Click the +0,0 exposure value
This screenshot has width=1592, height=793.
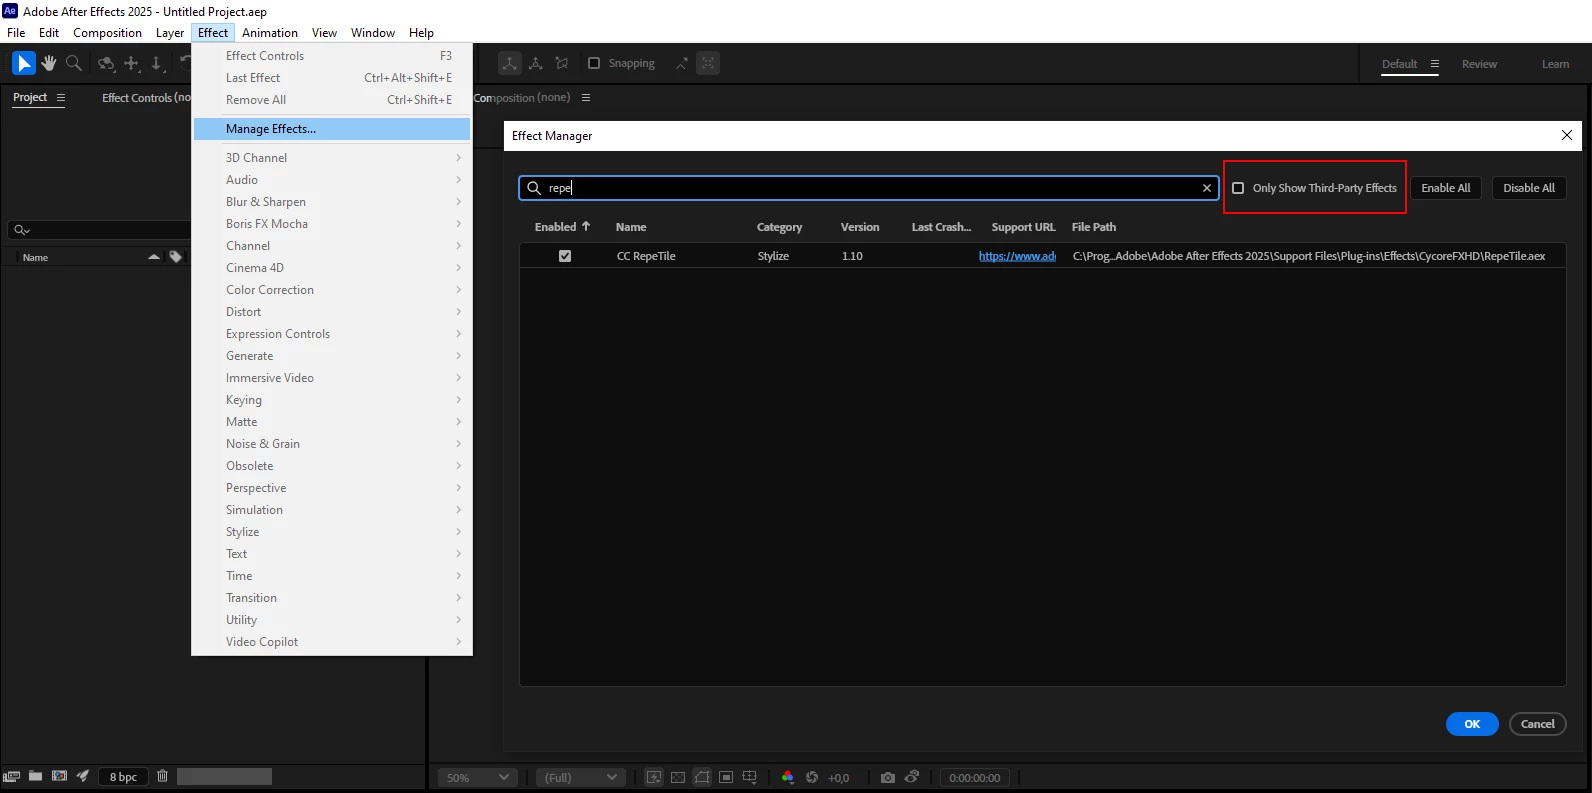838,777
